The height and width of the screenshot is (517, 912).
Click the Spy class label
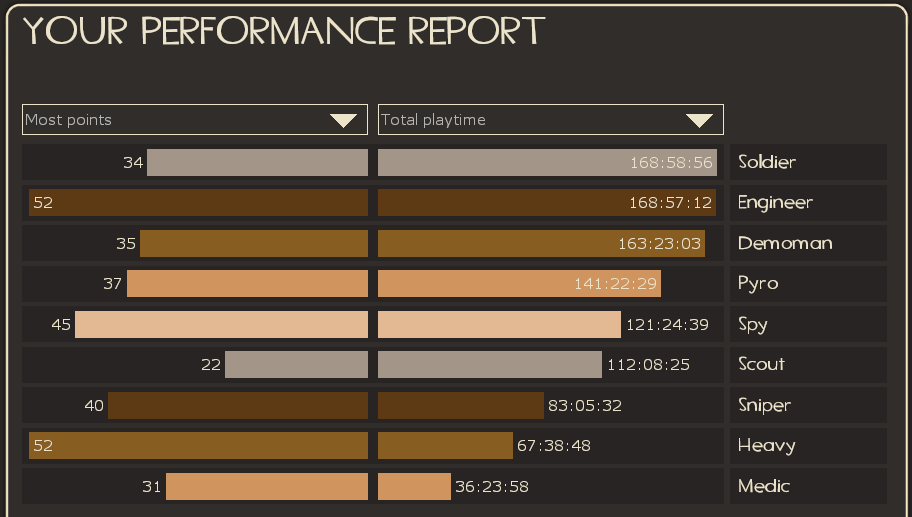tap(753, 325)
